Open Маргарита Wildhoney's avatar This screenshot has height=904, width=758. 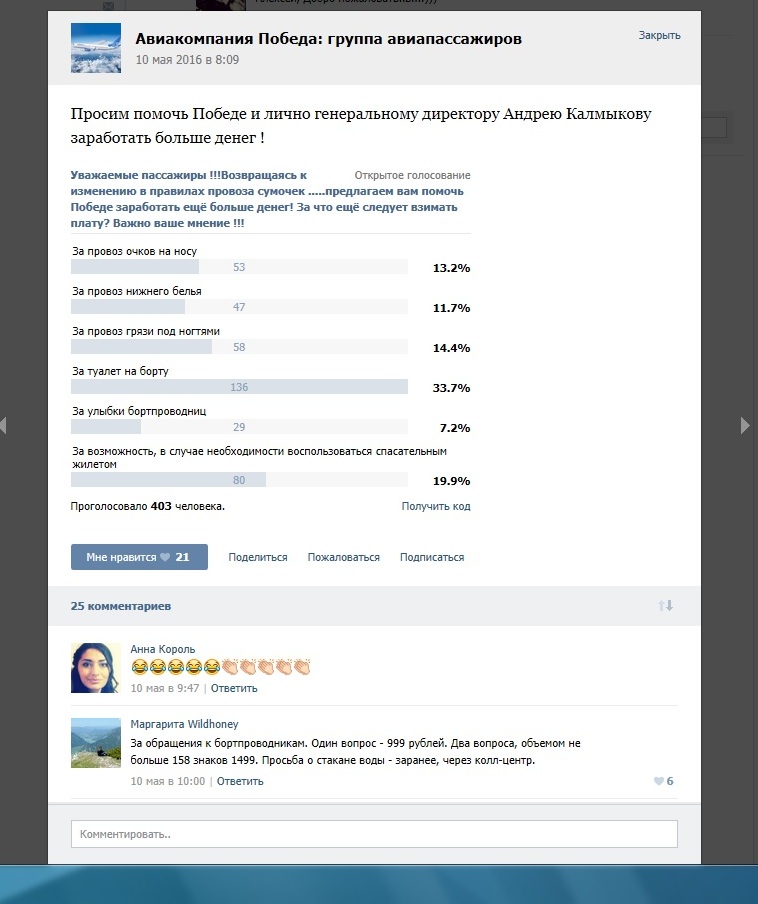click(96, 744)
